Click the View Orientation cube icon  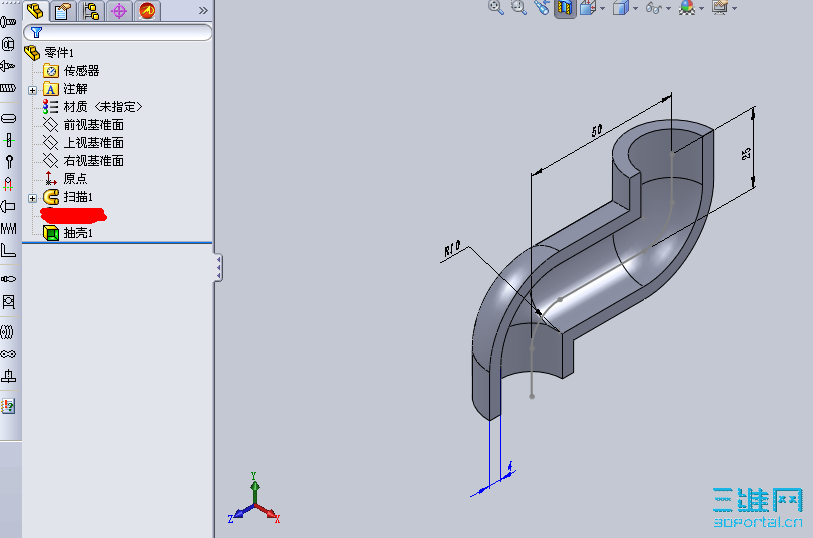pyautogui.click(x=587, y=8)
